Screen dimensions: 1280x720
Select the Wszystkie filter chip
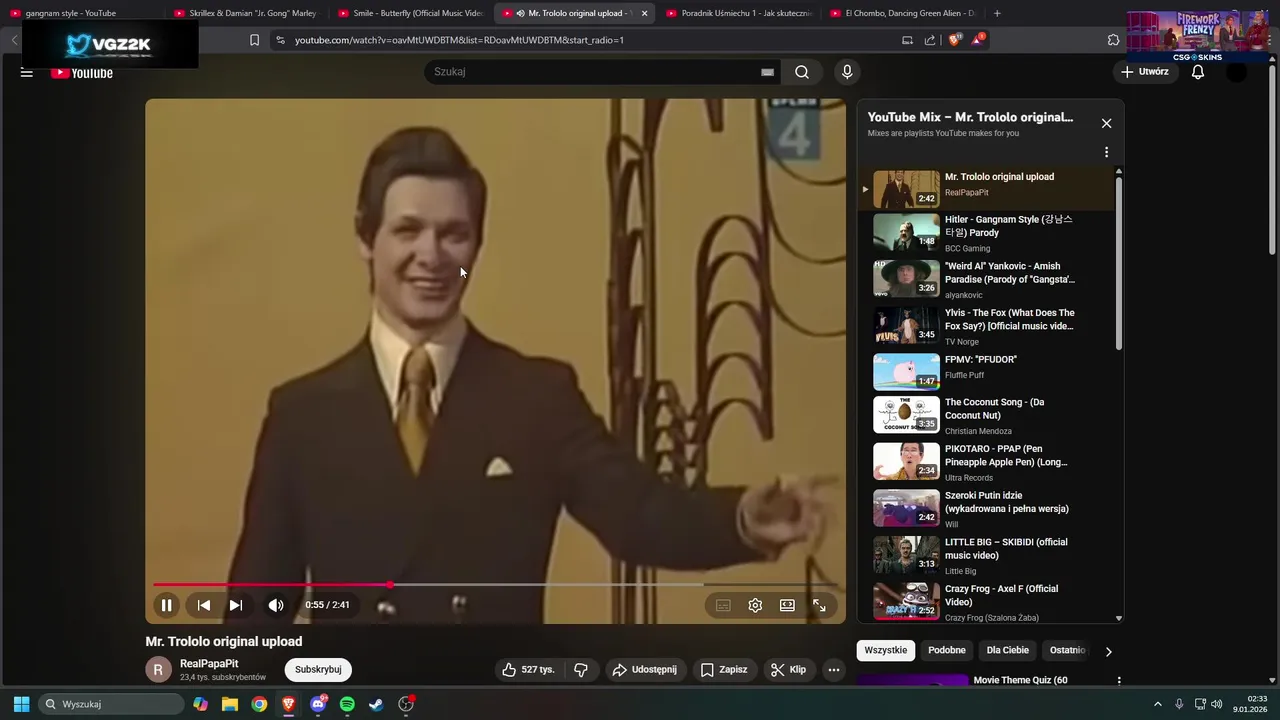point(886,650)
